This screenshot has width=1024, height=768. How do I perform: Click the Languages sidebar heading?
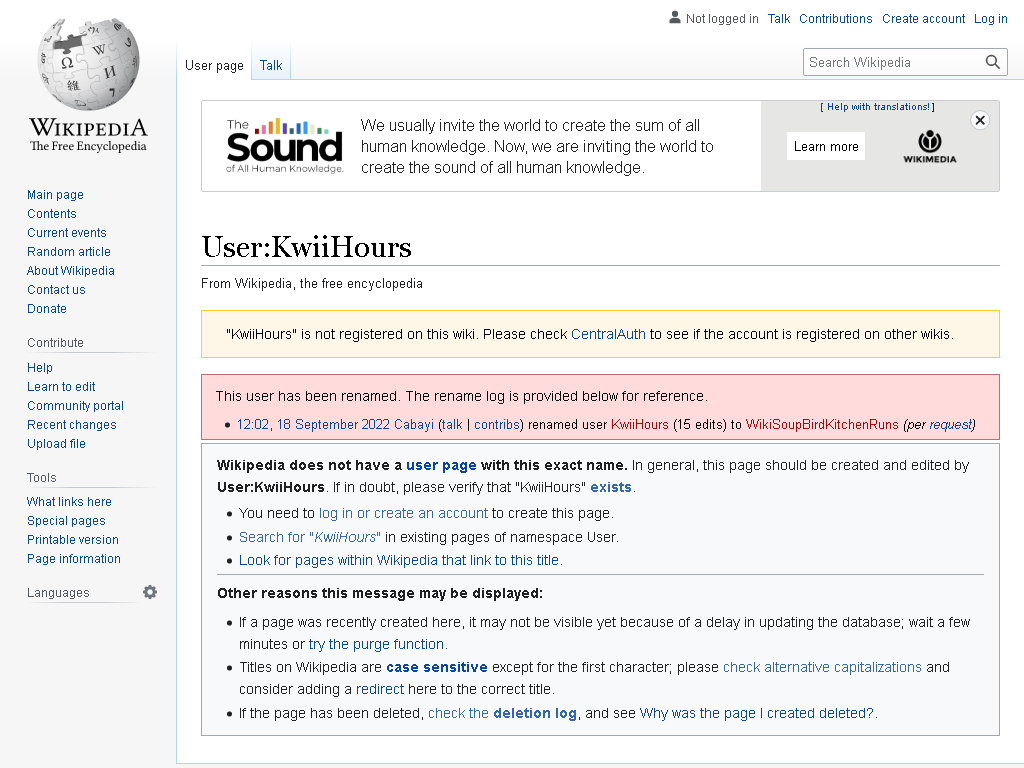point(58,592)
